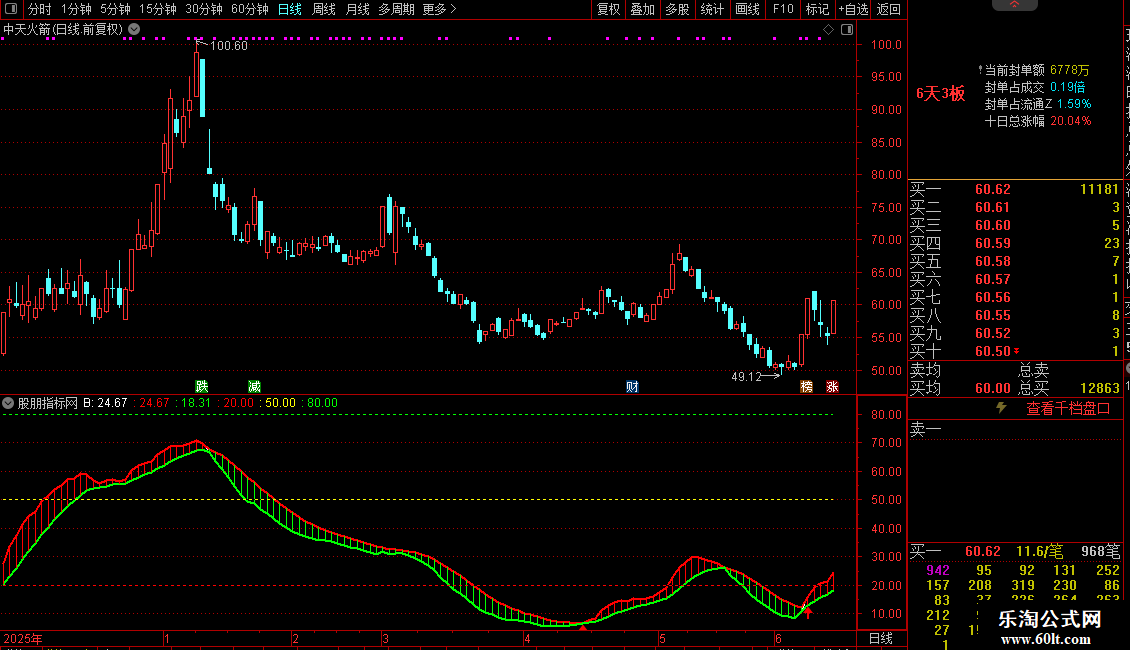Click the 买一 price 60.62 in order book
This screenshot has height=650, width=1130.
(992, 190)
